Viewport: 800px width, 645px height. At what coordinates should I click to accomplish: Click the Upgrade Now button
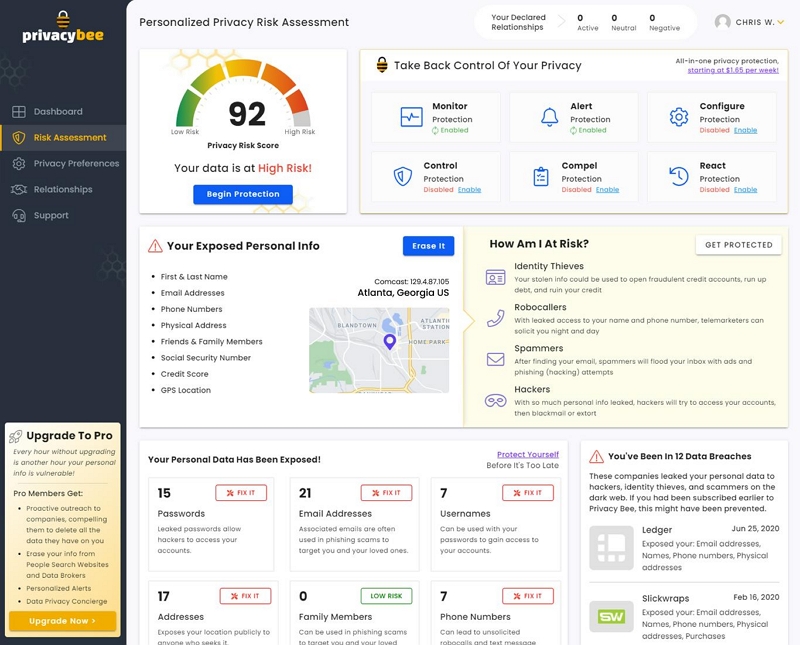click(x=63, y=621)
